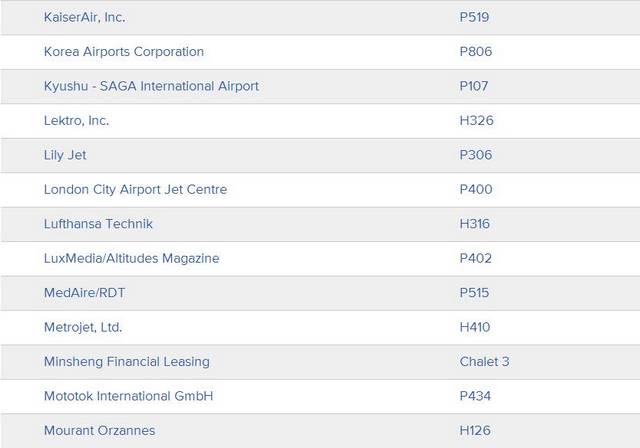Click booth H126 at the bottom
The image size is (640, 448).
[476, 430]
